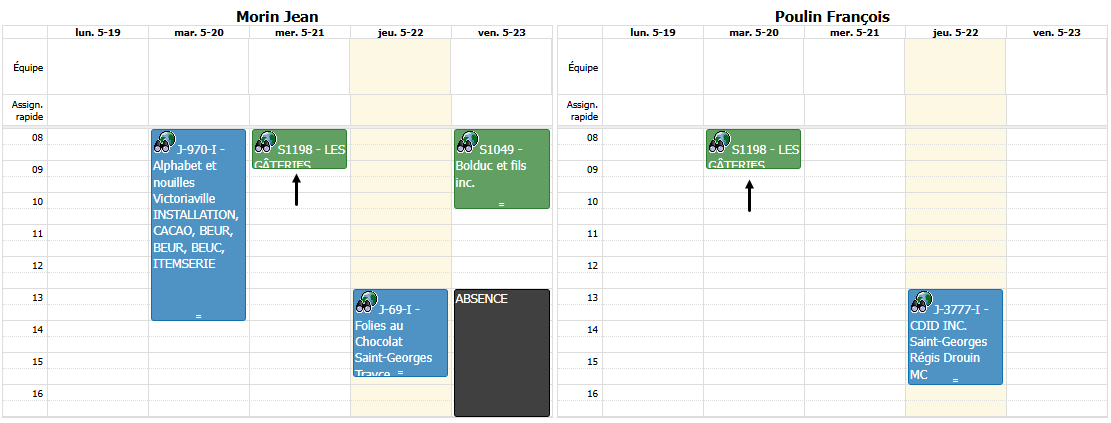Viewport: 1111px width, 423px height.
Task: Click resize handle at bottom of S1049 block
Action: 502,204
